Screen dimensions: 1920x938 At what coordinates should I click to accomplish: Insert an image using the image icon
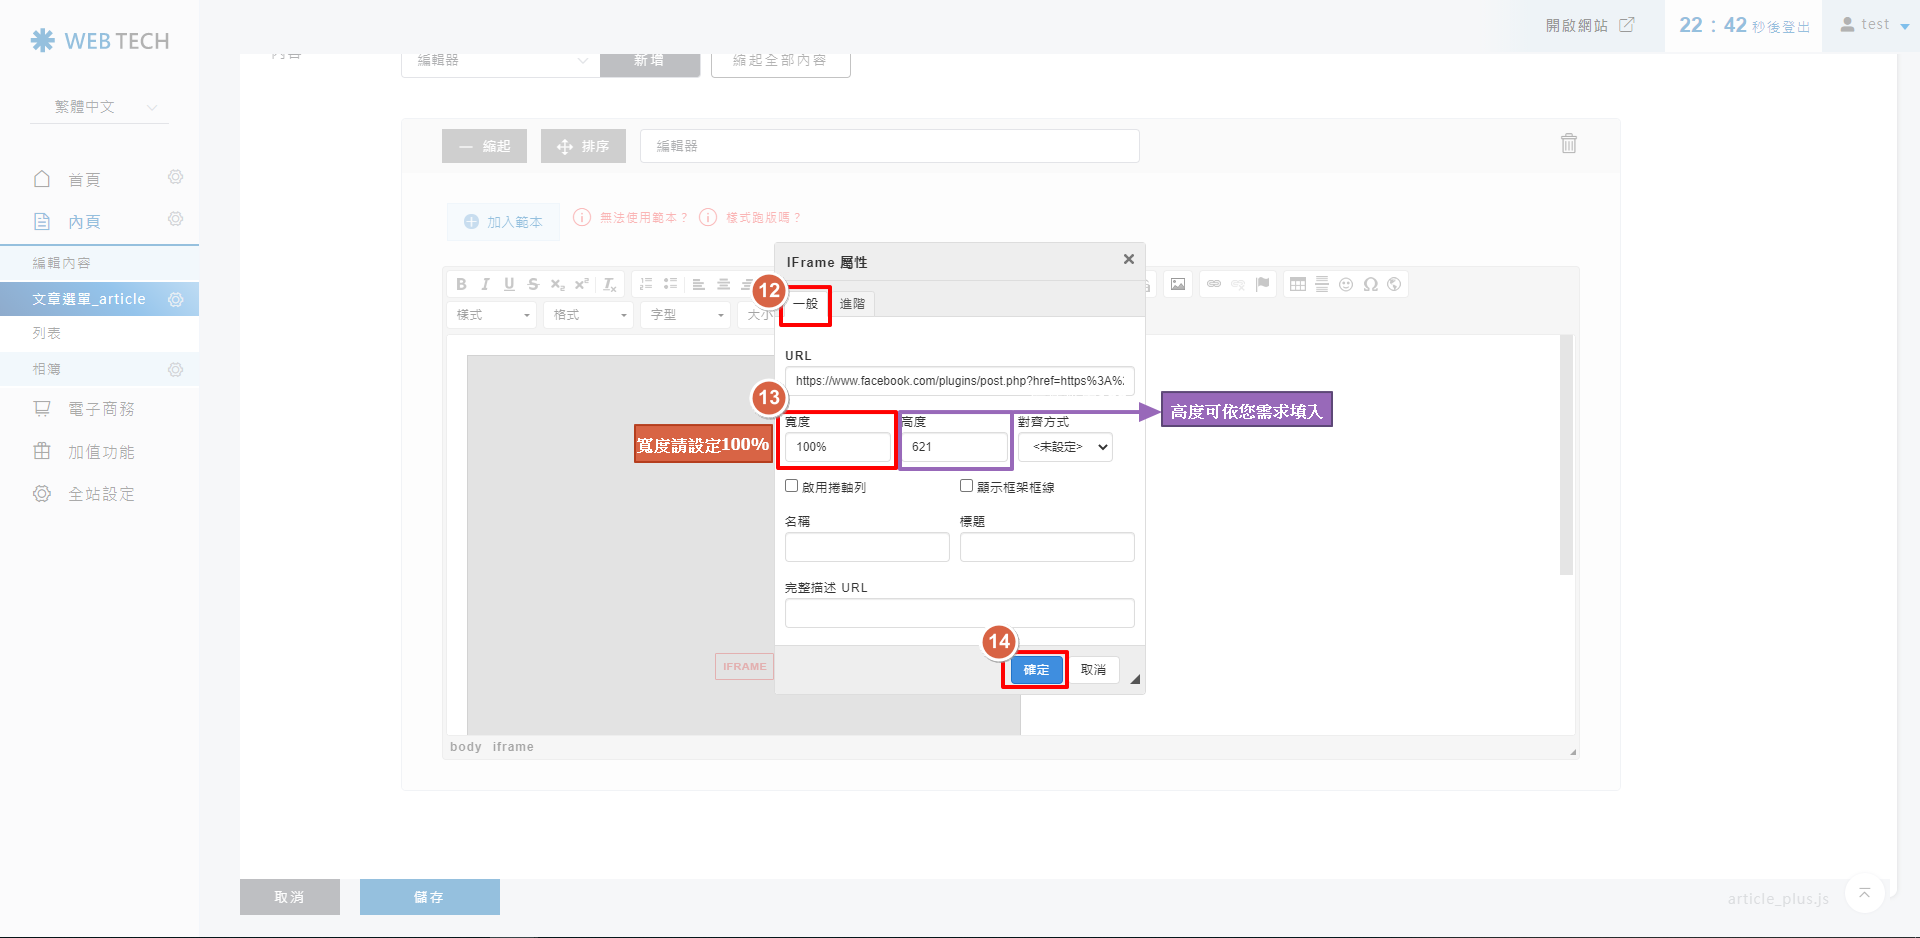(x=1178, y=285)
